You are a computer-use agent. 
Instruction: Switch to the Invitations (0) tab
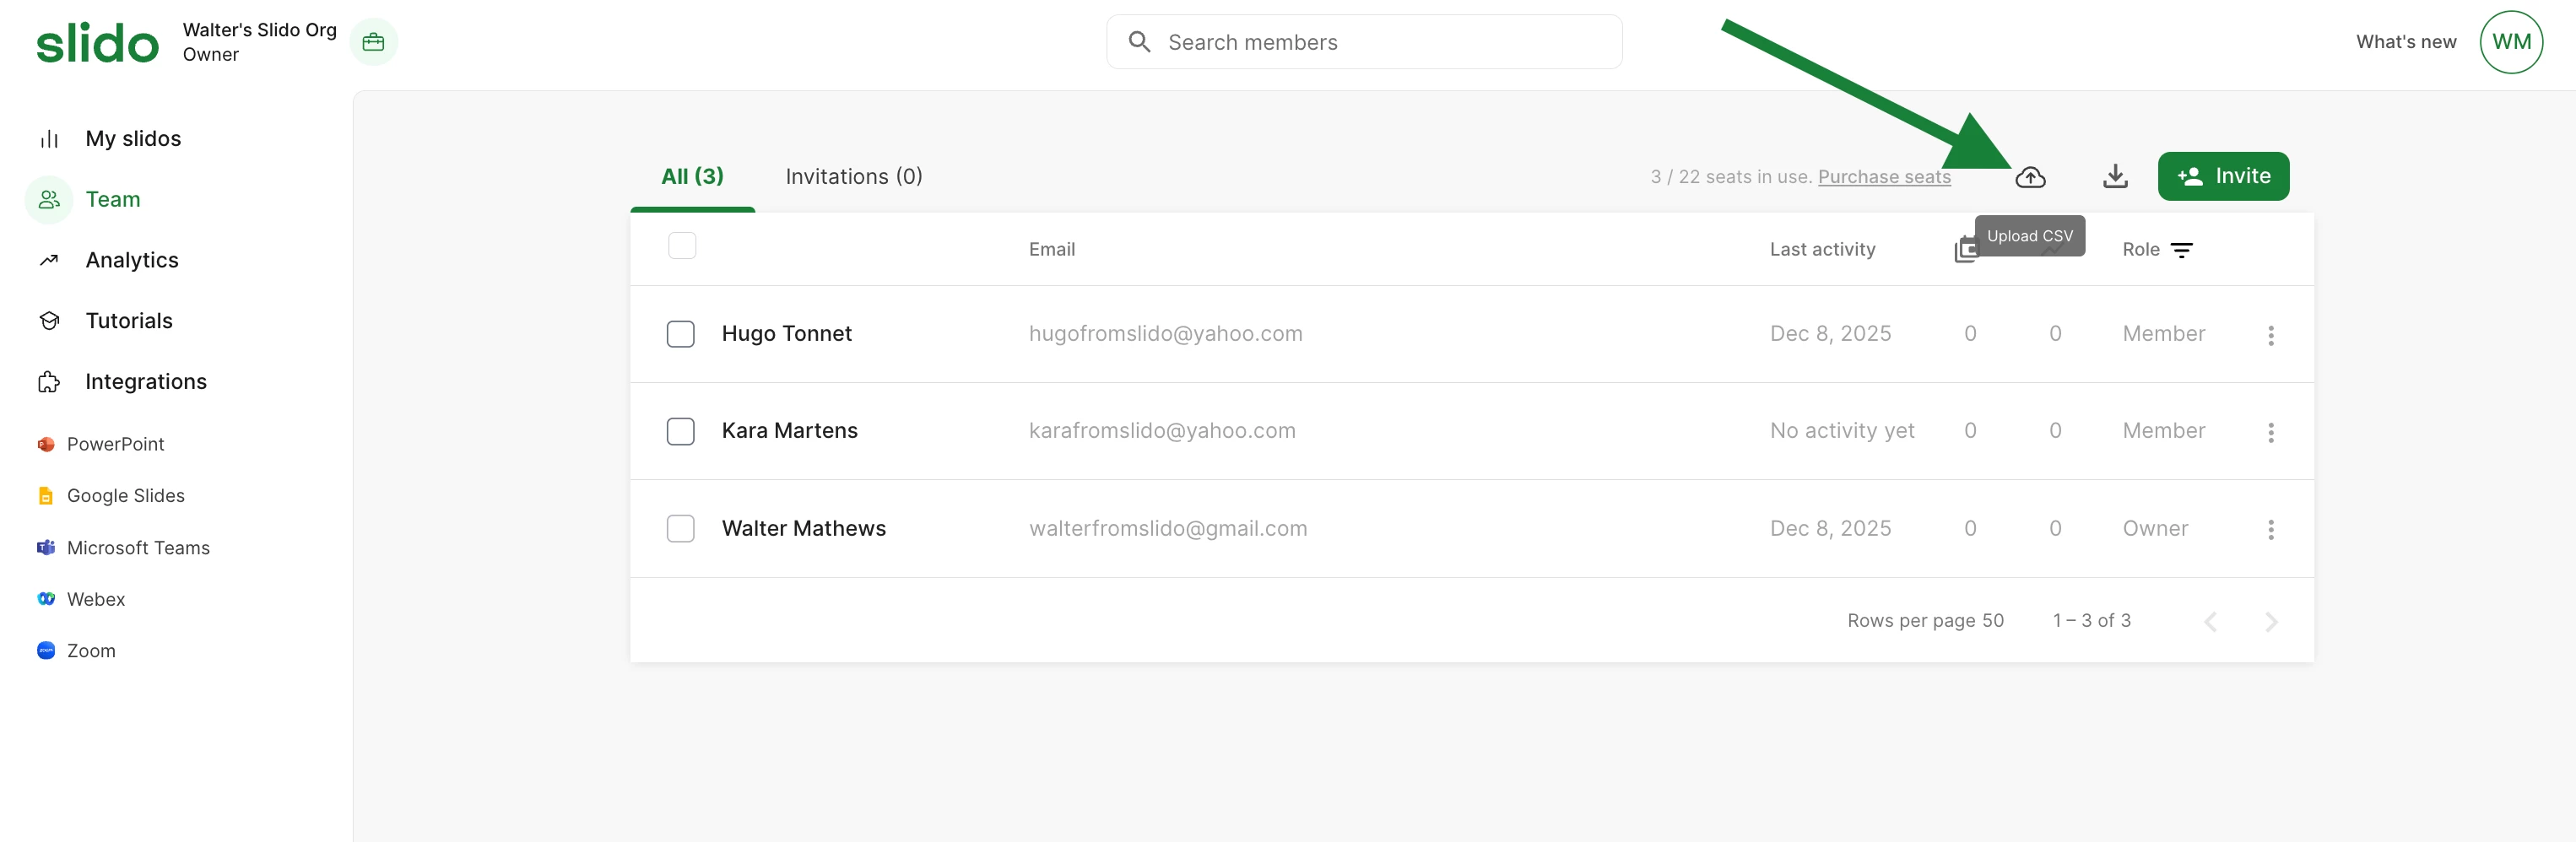(853, 177)
